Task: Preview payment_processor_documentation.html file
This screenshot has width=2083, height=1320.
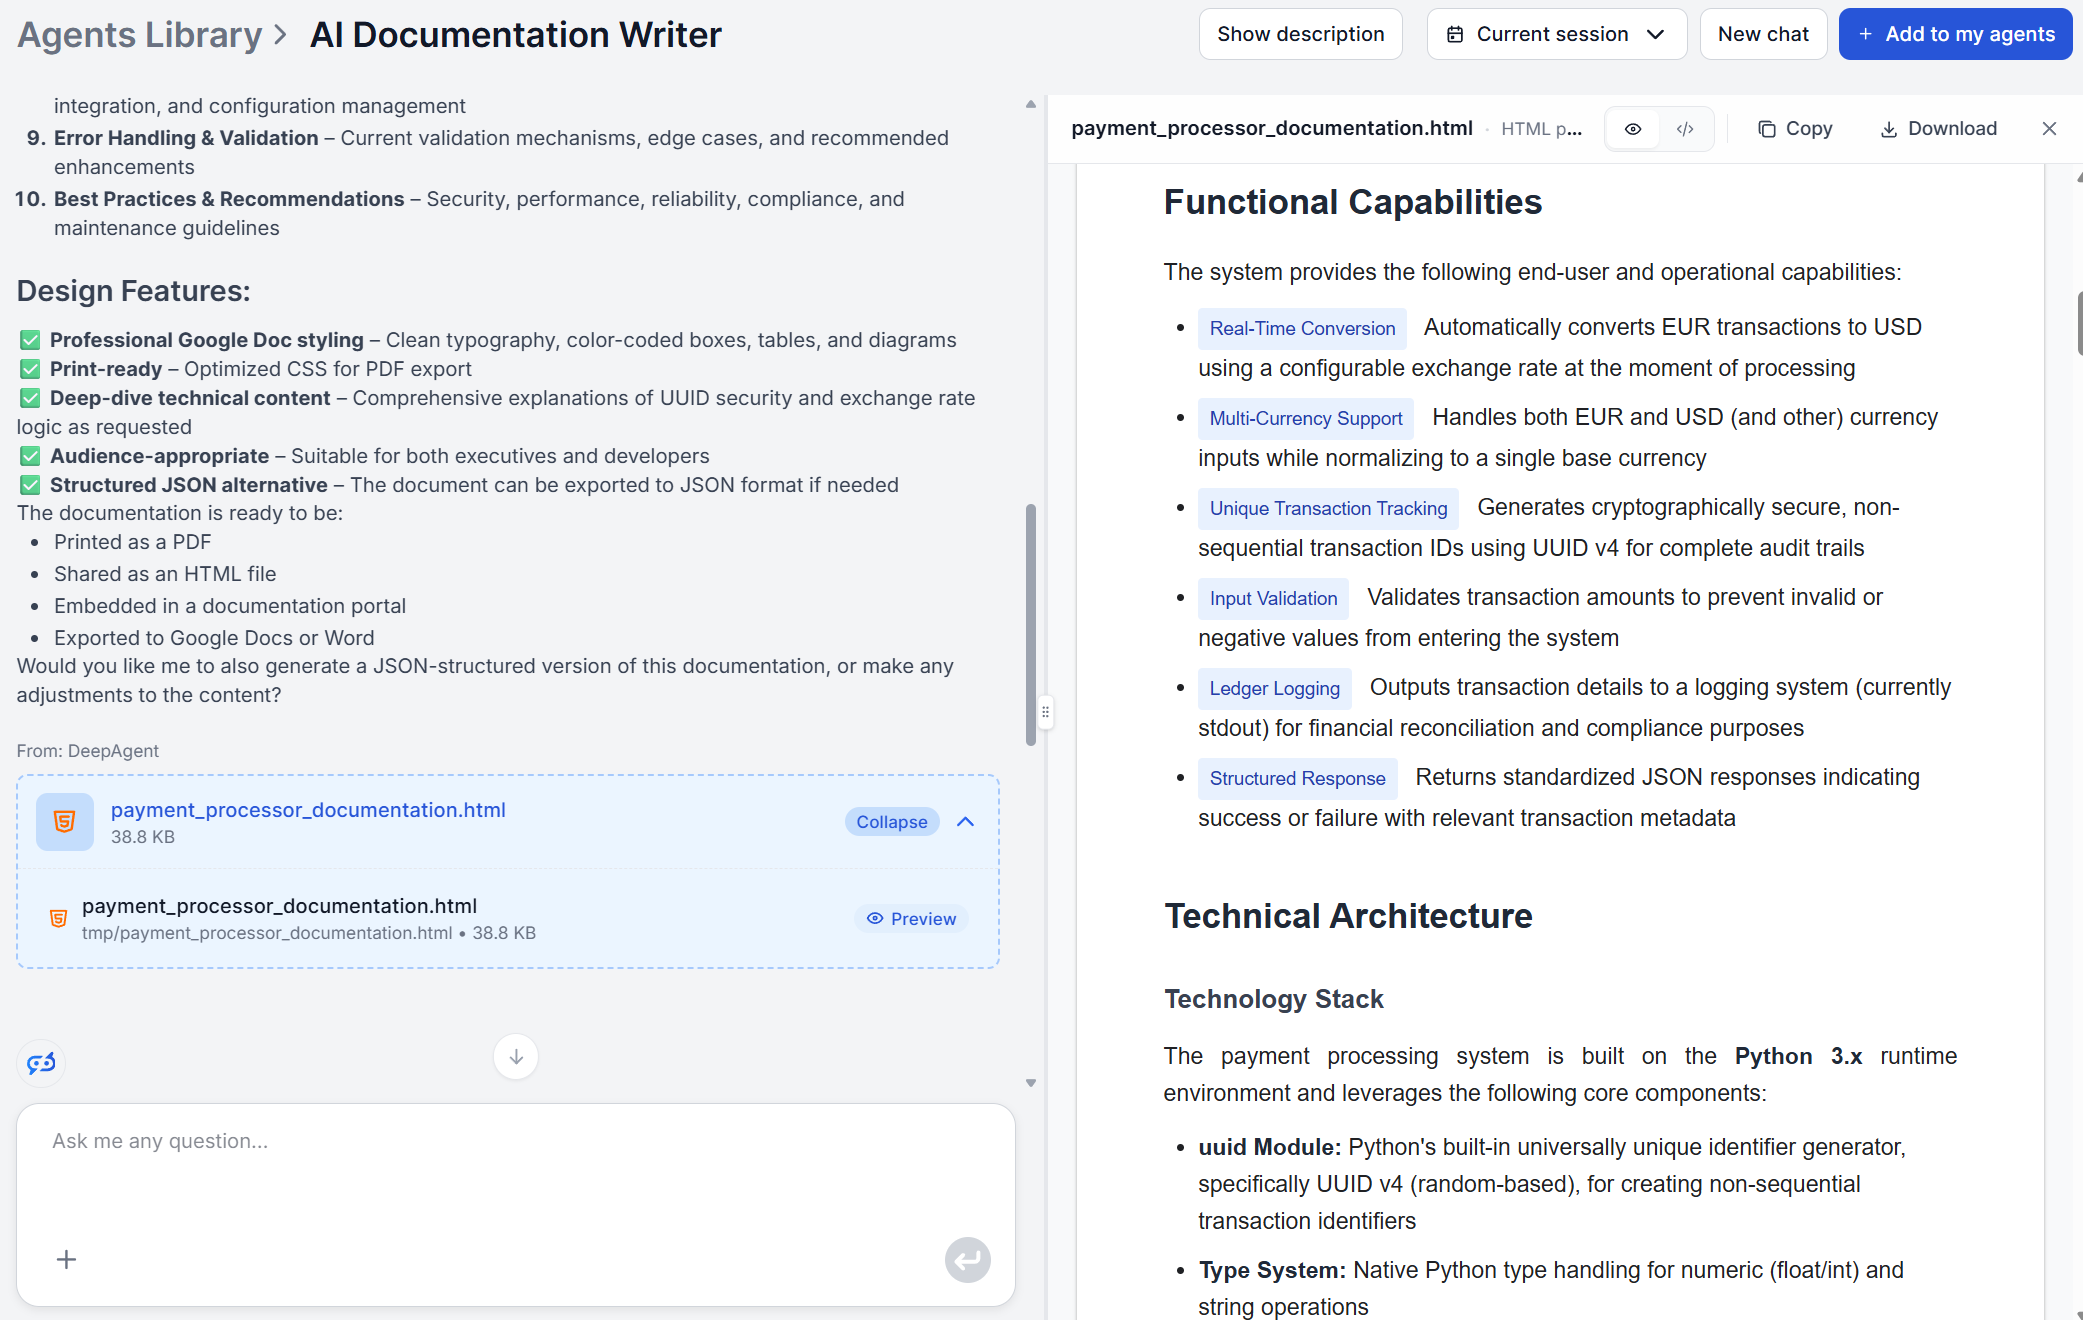Action: click(x=911, y=919)
